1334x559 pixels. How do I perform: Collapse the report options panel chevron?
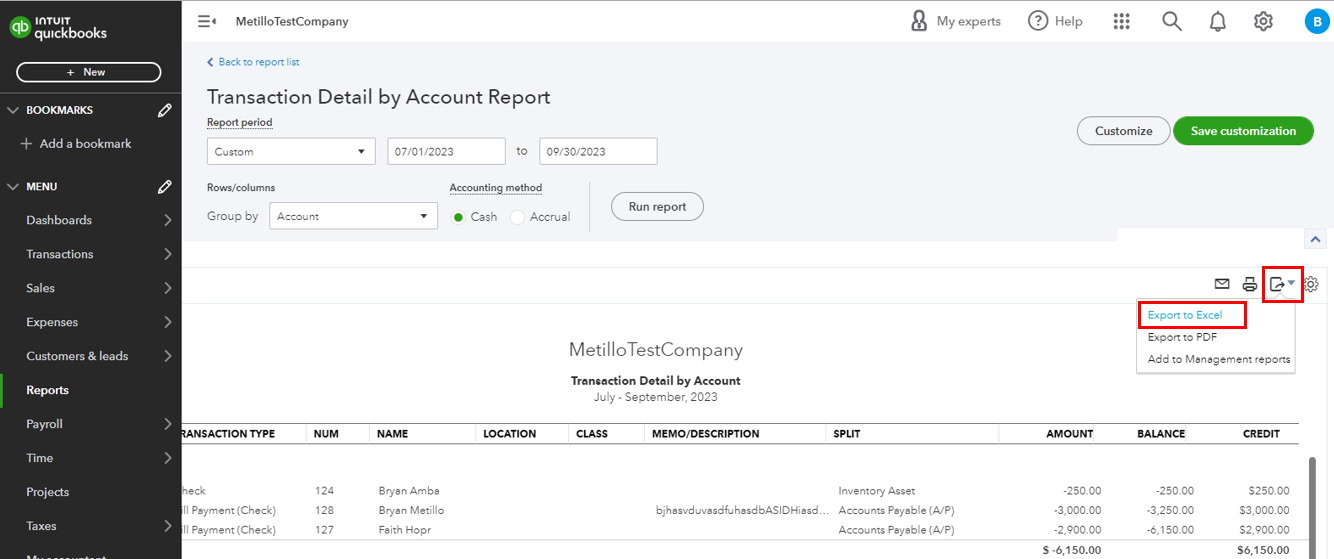(1316, 239)
